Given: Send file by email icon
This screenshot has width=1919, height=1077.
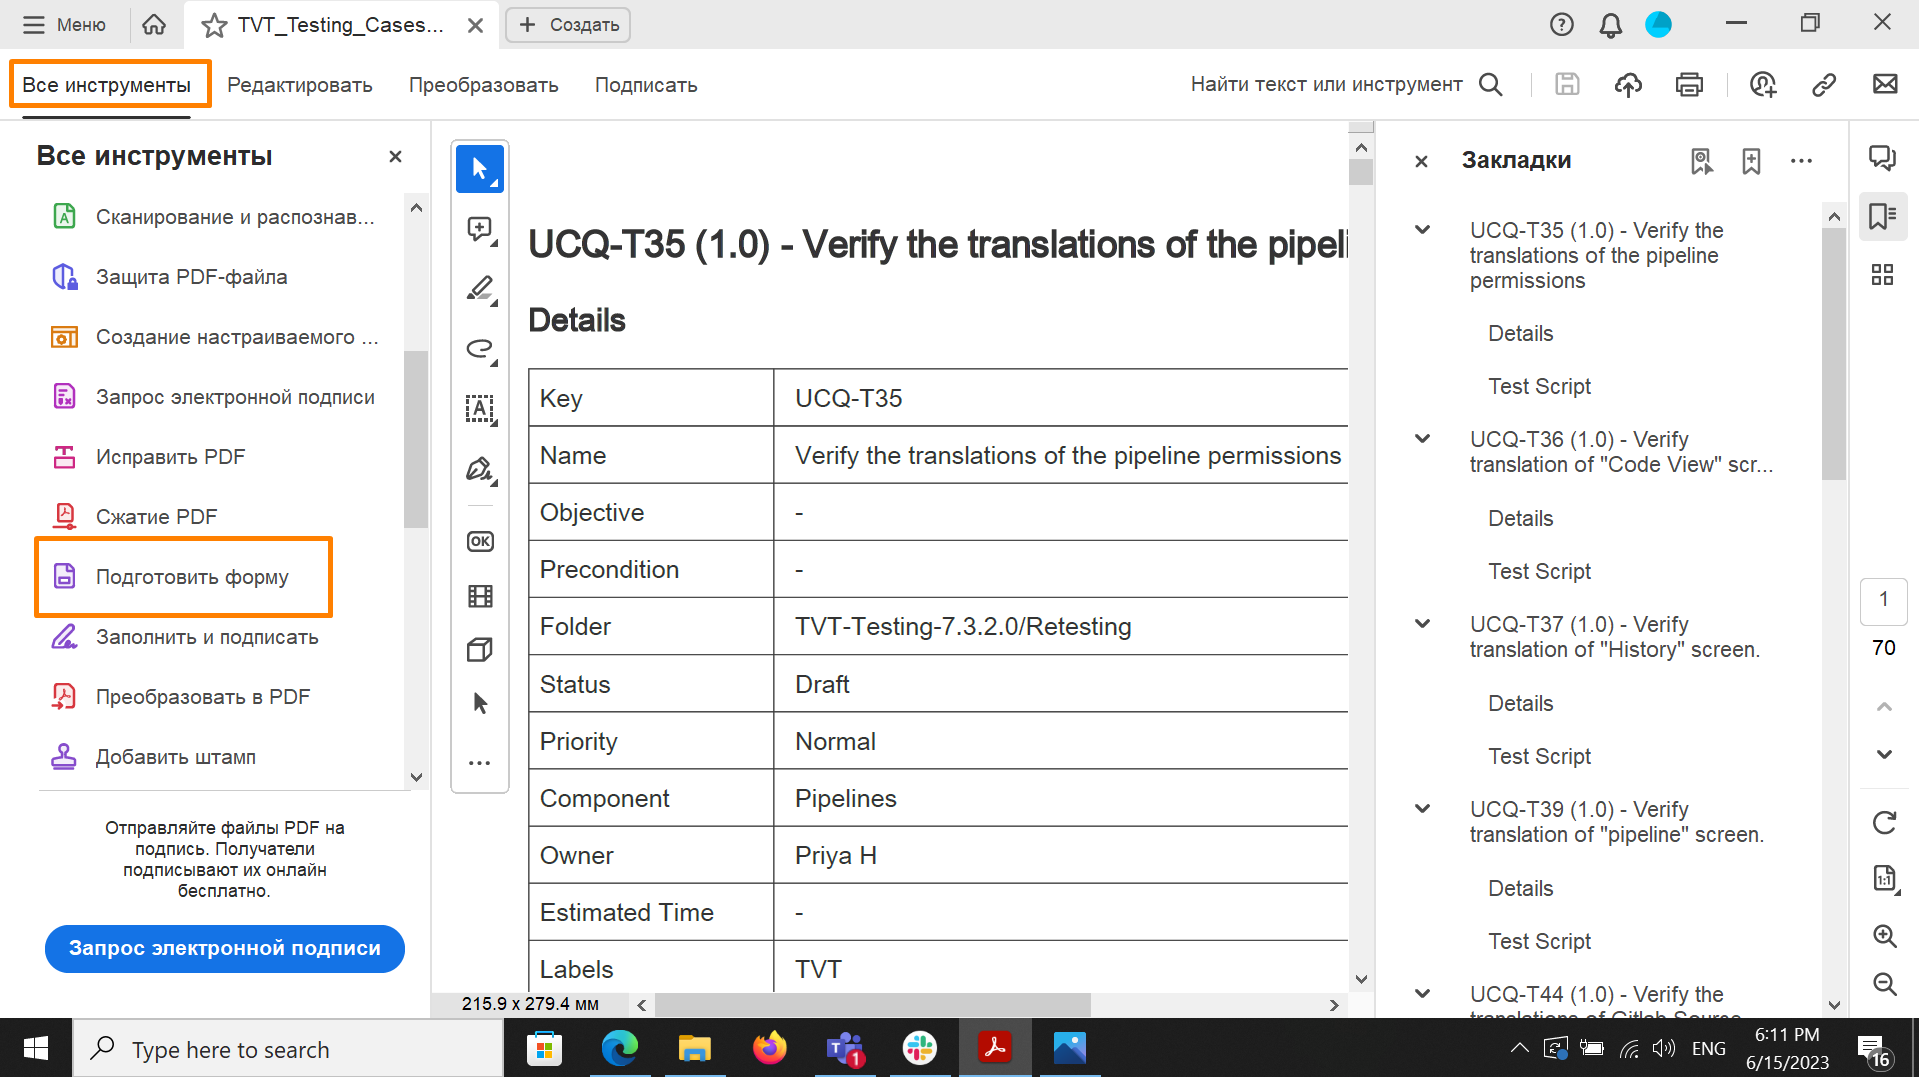Looking at the screenshot, I should (1885, 85).
